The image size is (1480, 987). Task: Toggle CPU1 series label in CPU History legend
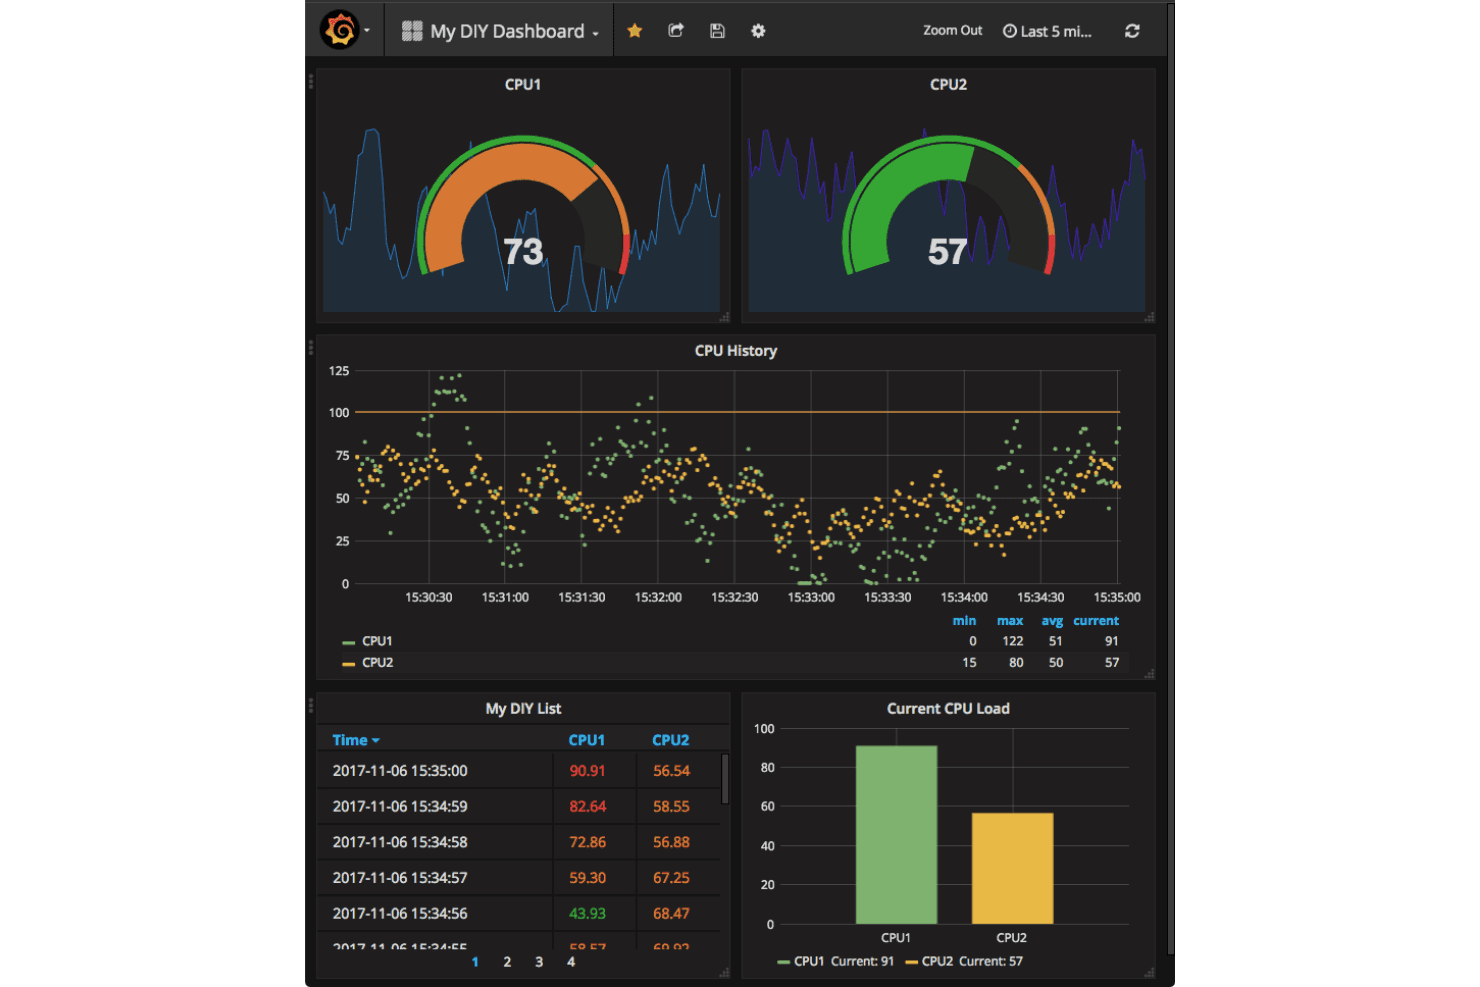click(x=377, y=641)
